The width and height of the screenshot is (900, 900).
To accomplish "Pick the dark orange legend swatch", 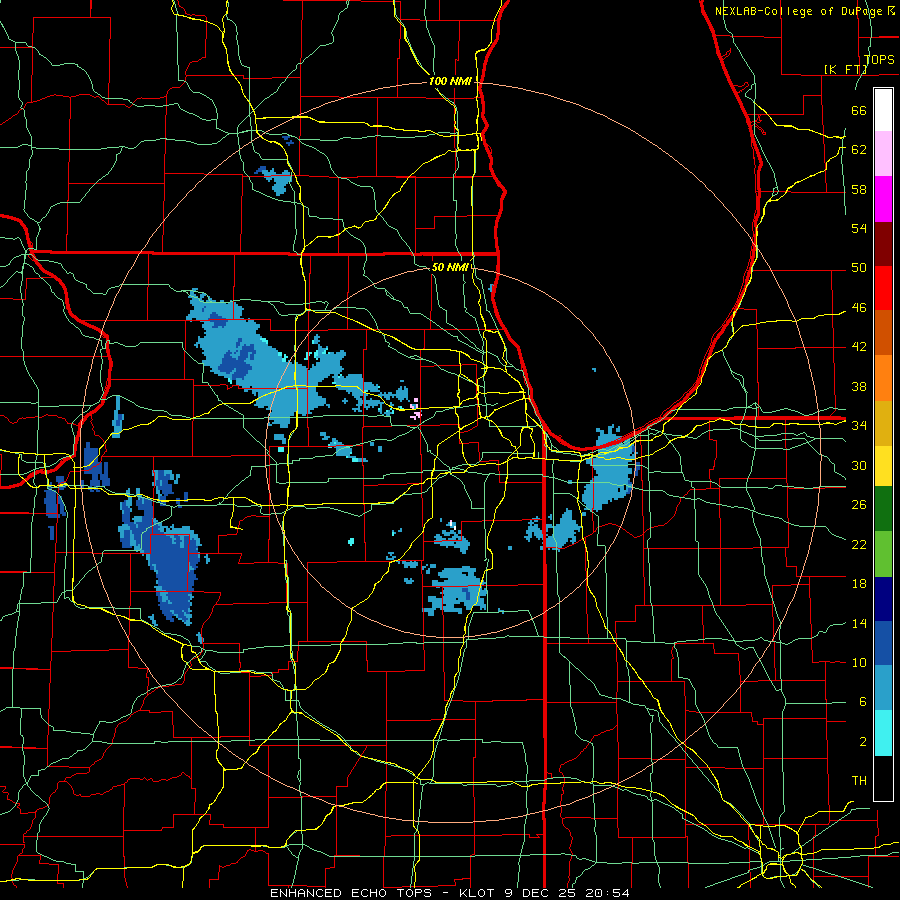I will point(883,333).
